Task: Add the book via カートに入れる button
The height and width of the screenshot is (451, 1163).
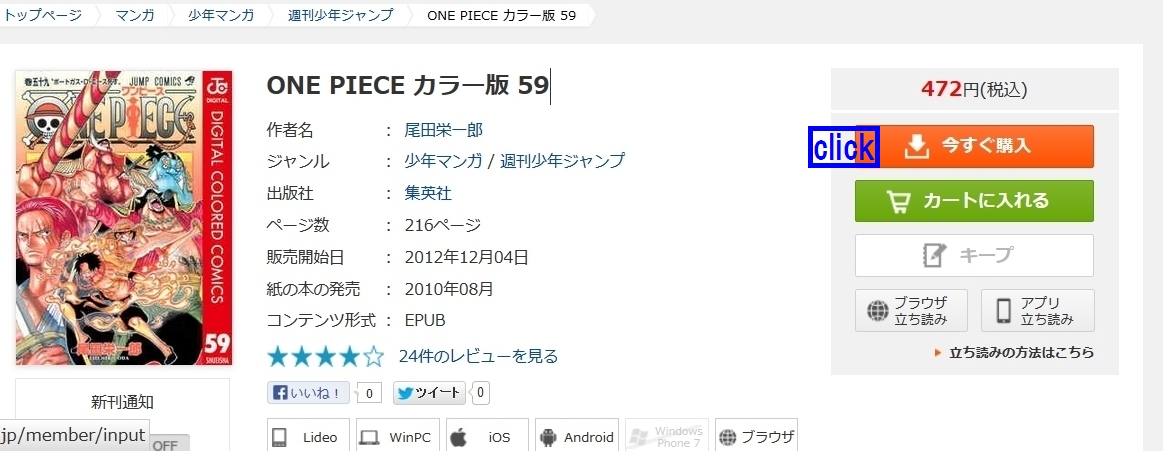Action: (x=974, y=201)
